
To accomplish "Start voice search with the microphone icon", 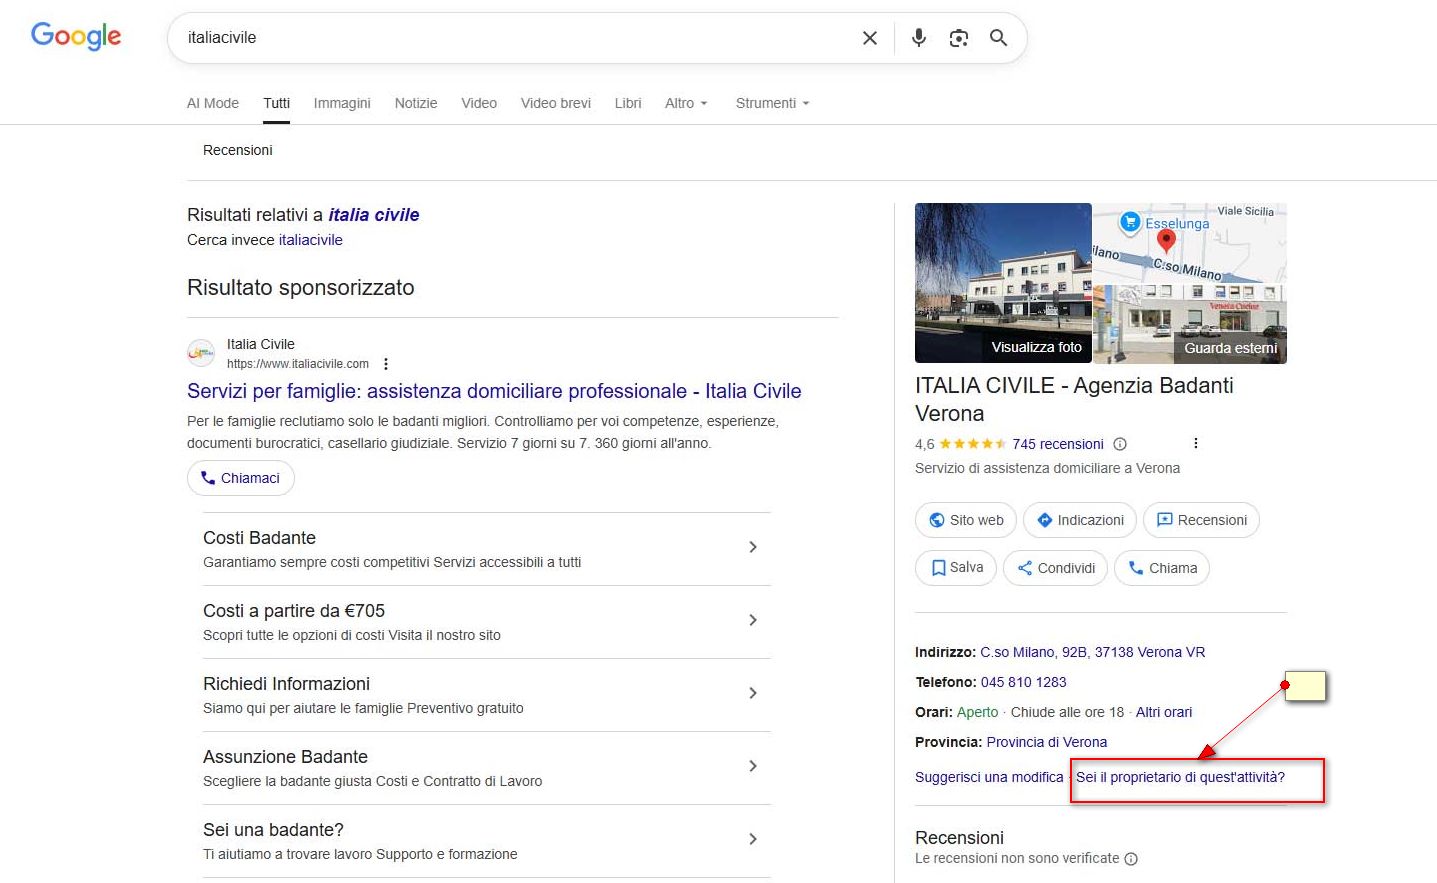I will pyautogui.click(x=918, y=38).
